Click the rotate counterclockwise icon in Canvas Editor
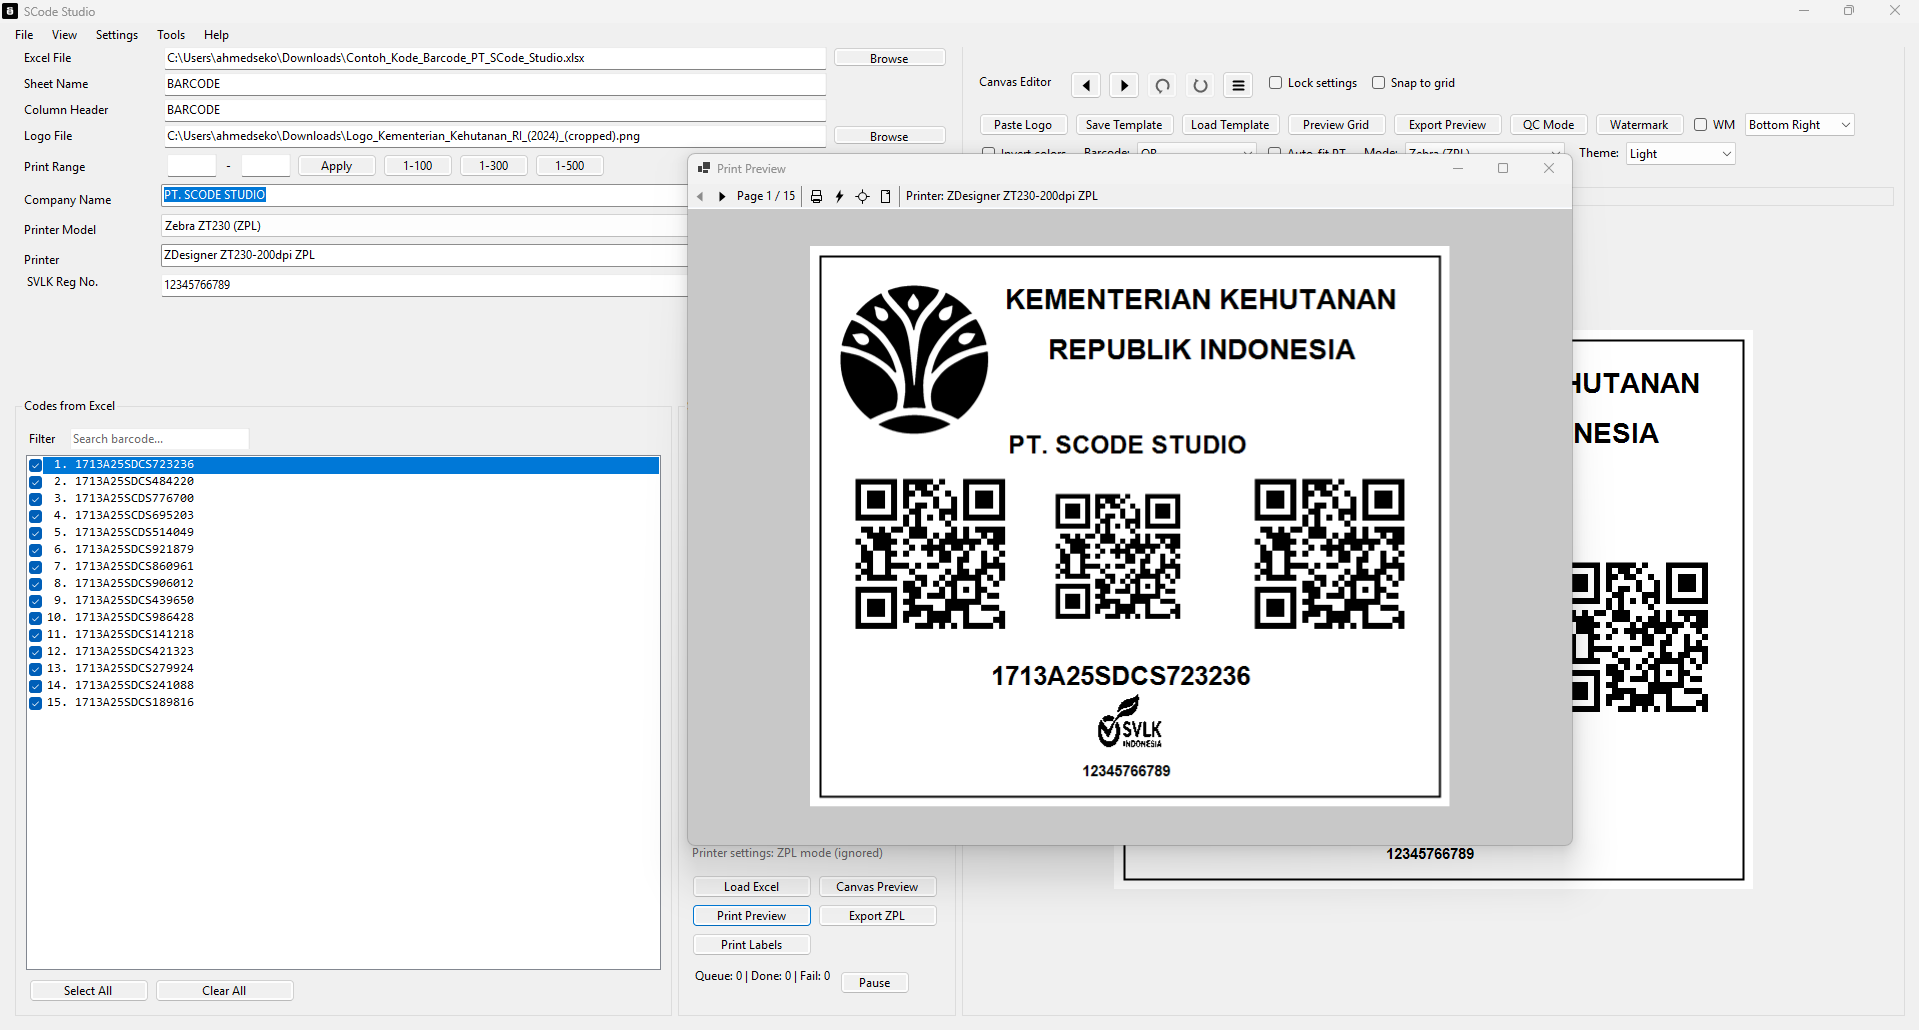The height and width of the screenshot is (1030, 1919). [1162, 85]
